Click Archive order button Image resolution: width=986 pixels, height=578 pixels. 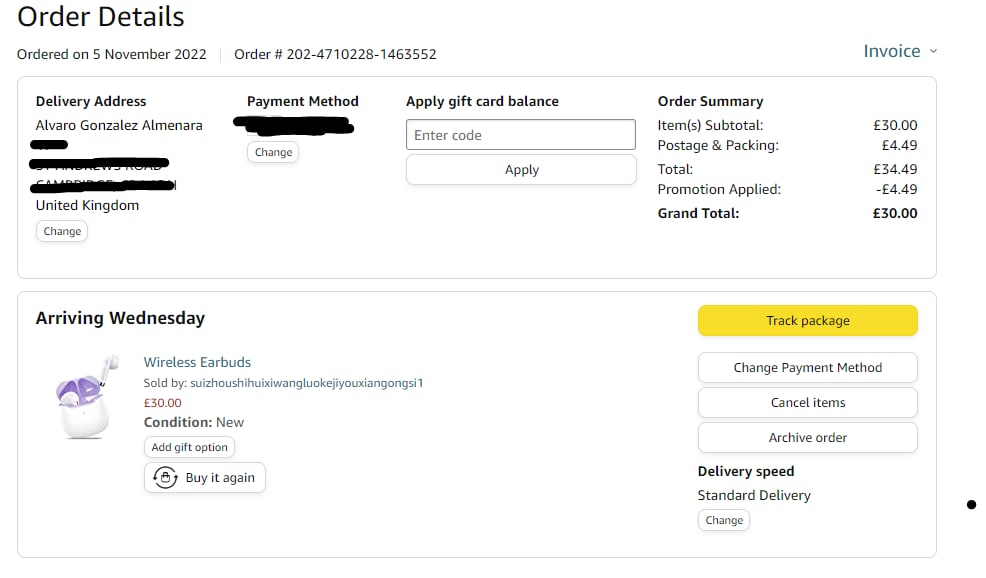807,437
